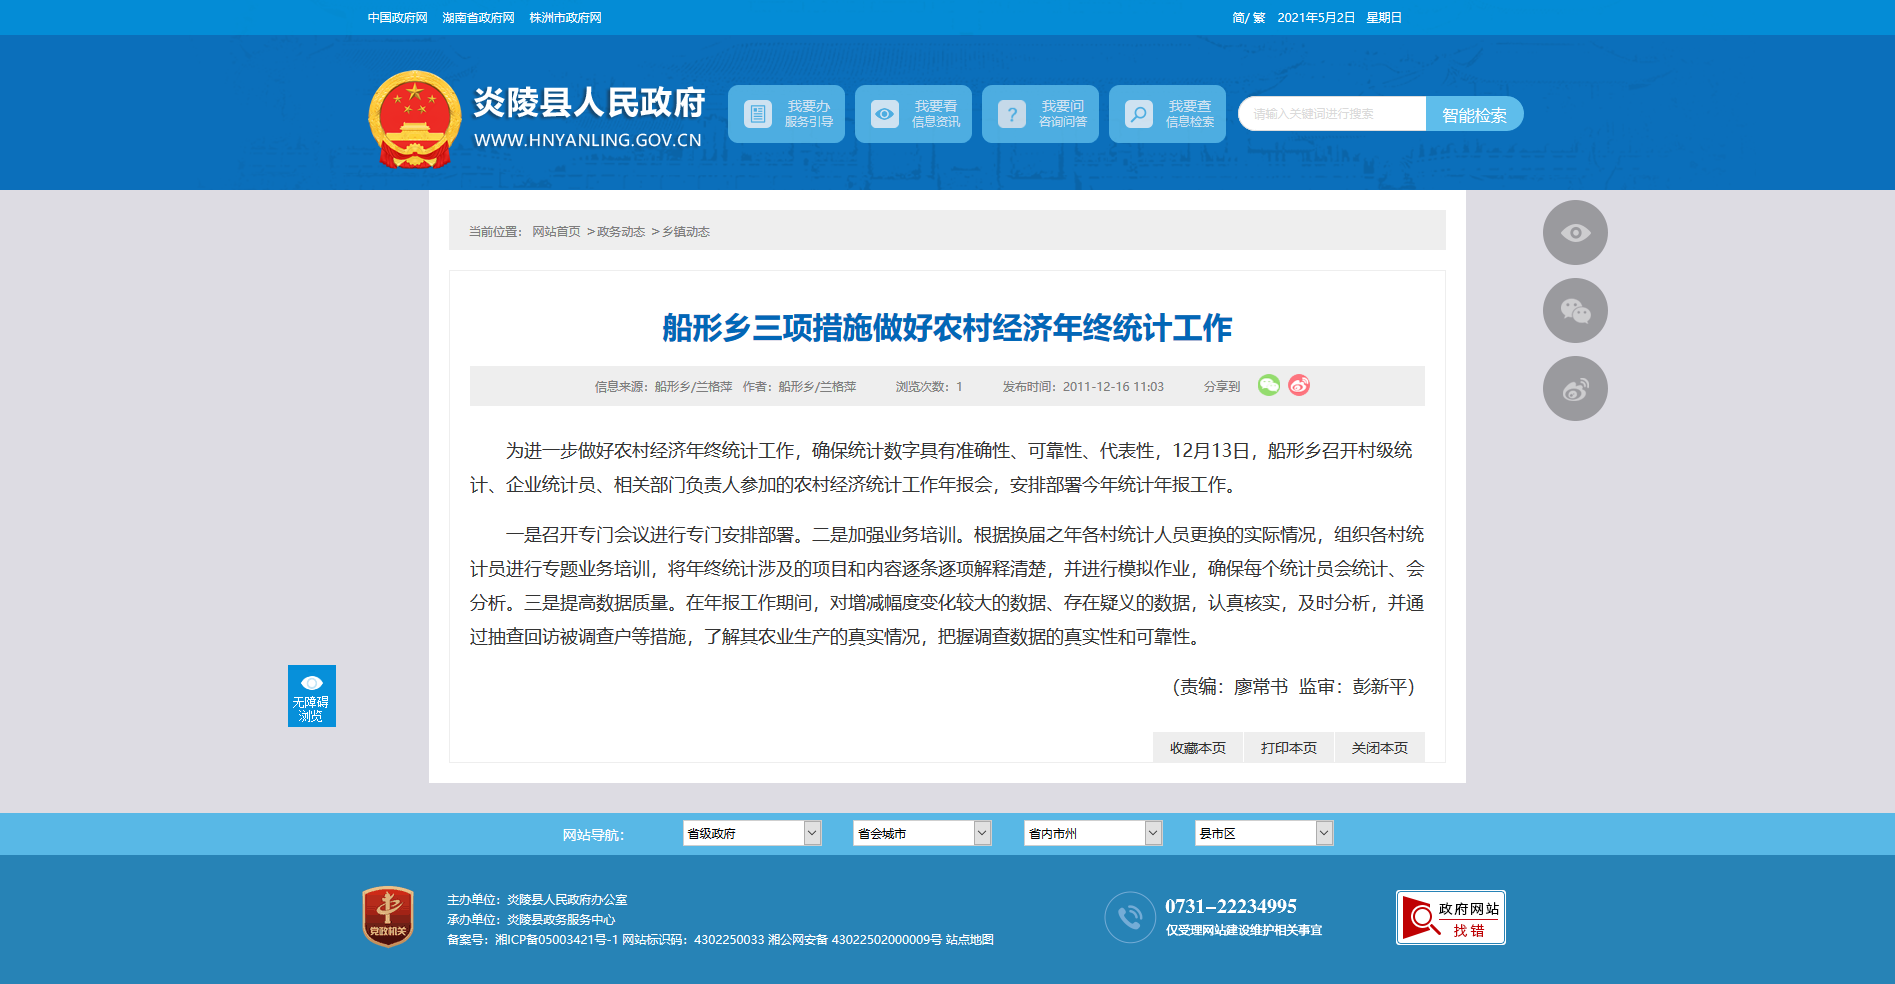Viewport: 1895px width, 984px height.
Task: Focus the keyword search input field
Action: pyautogui.click(x=1331, y=114)
